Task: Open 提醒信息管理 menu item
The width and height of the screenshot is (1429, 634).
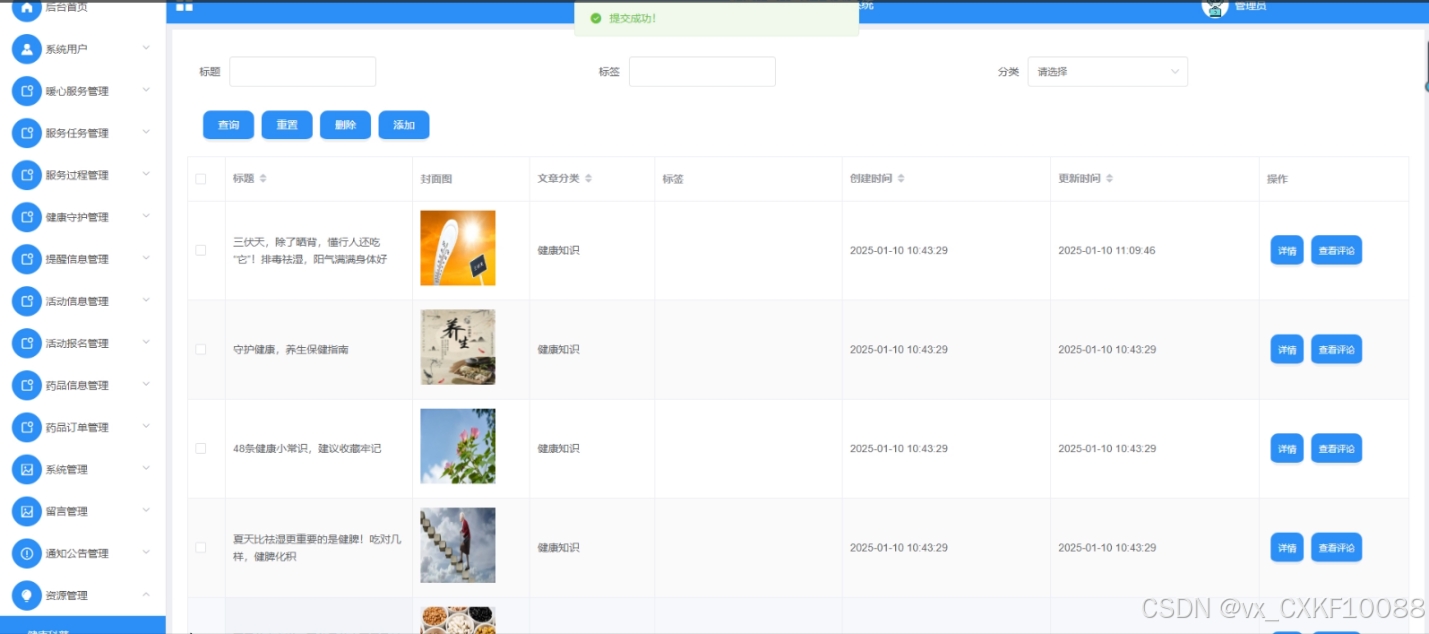Action: (x=83, y=259)
